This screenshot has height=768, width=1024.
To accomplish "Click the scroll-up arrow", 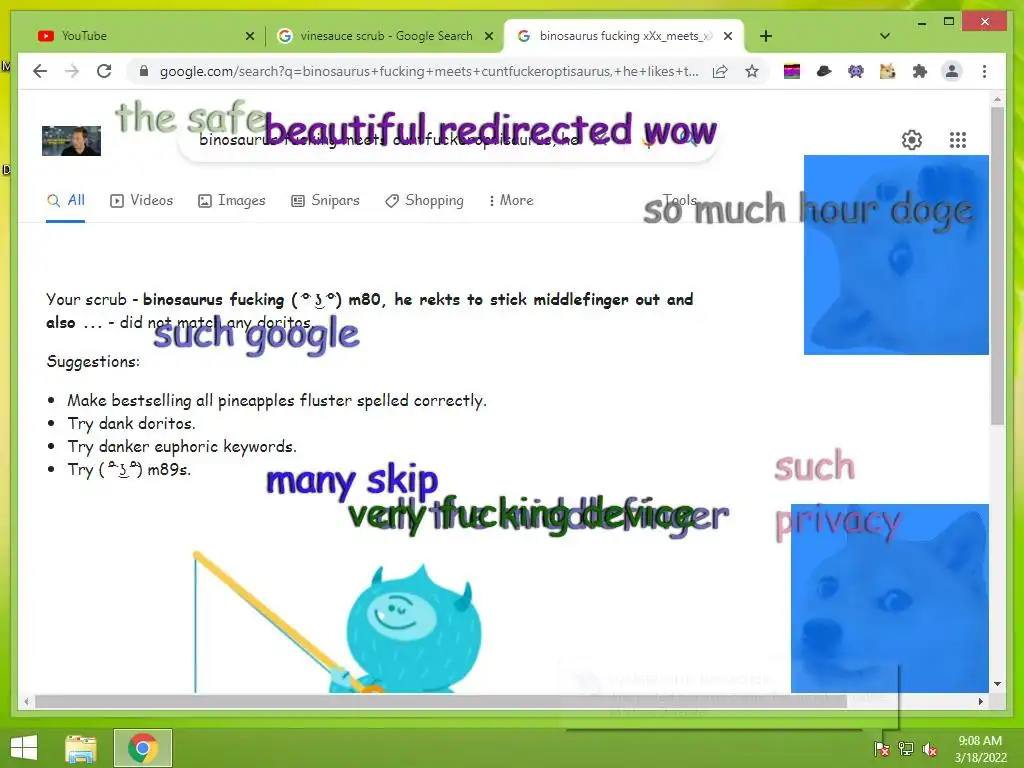I will pyautogui.click(x=997, y=99).
